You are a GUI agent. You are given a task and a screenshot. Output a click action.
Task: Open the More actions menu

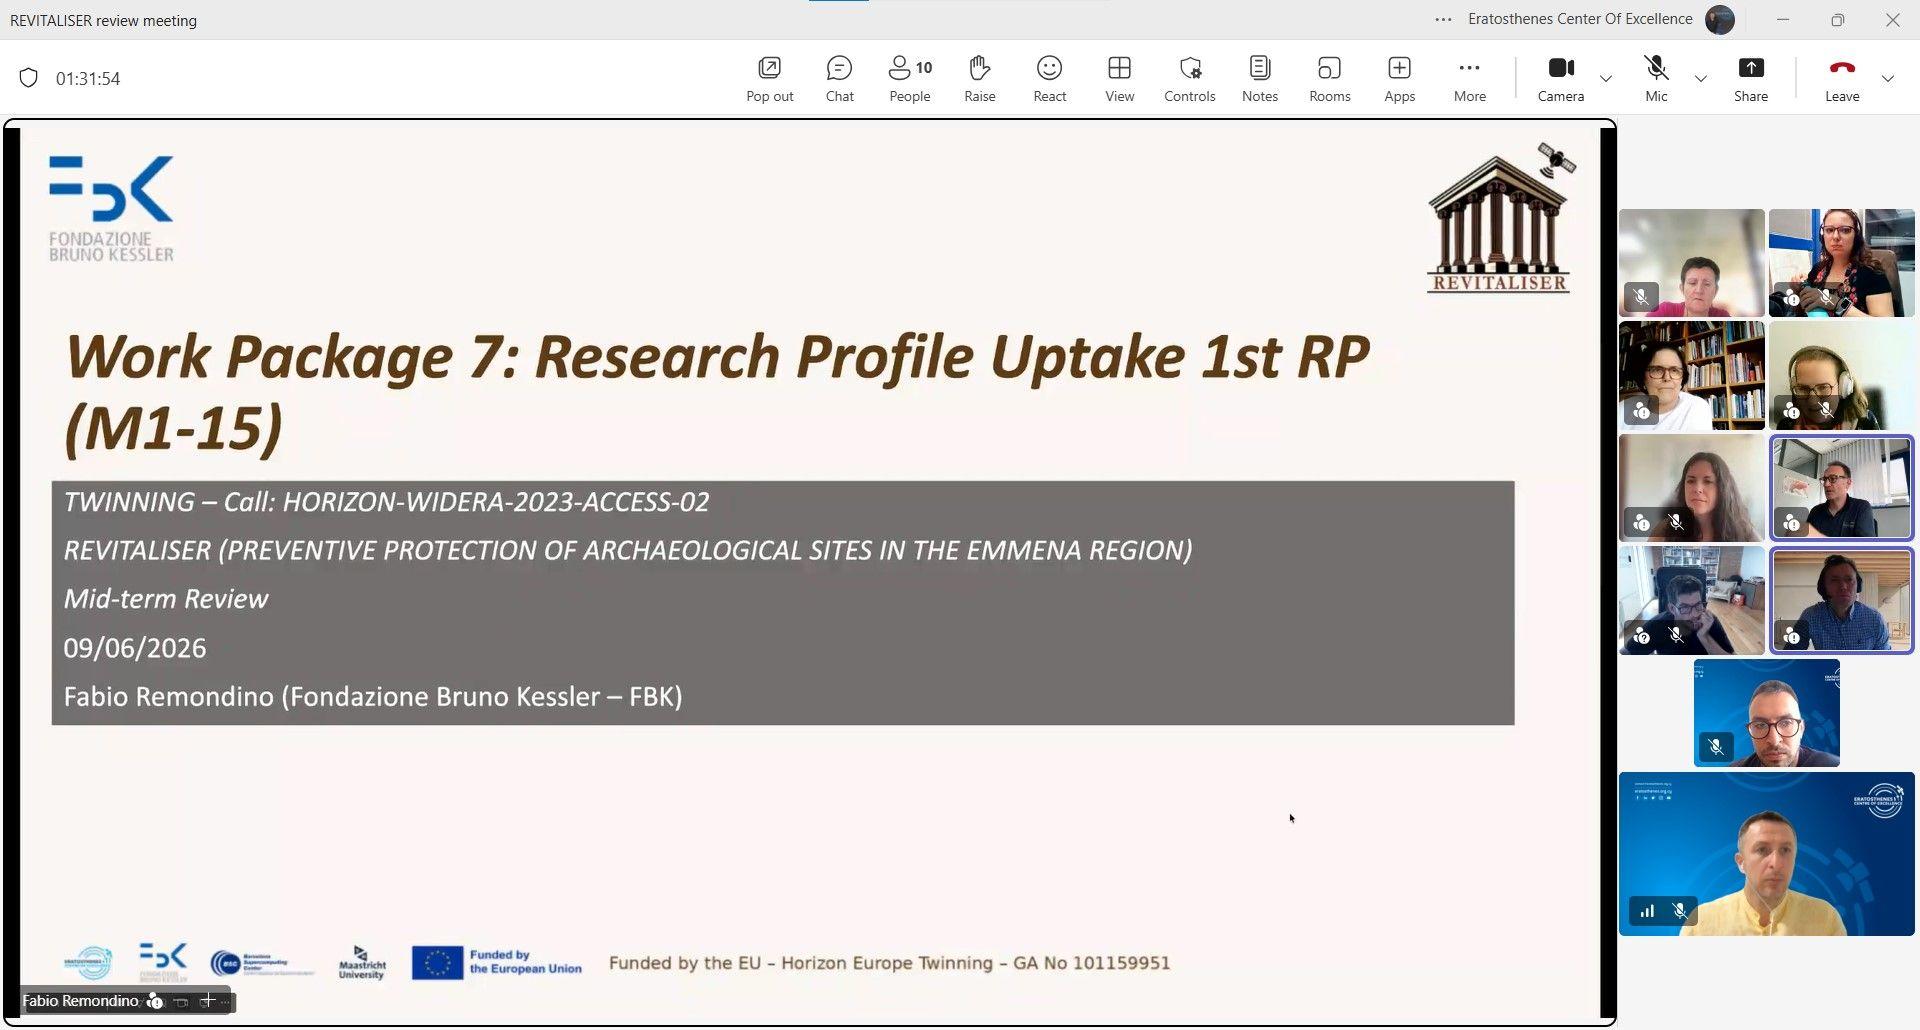click(1469, 79)
